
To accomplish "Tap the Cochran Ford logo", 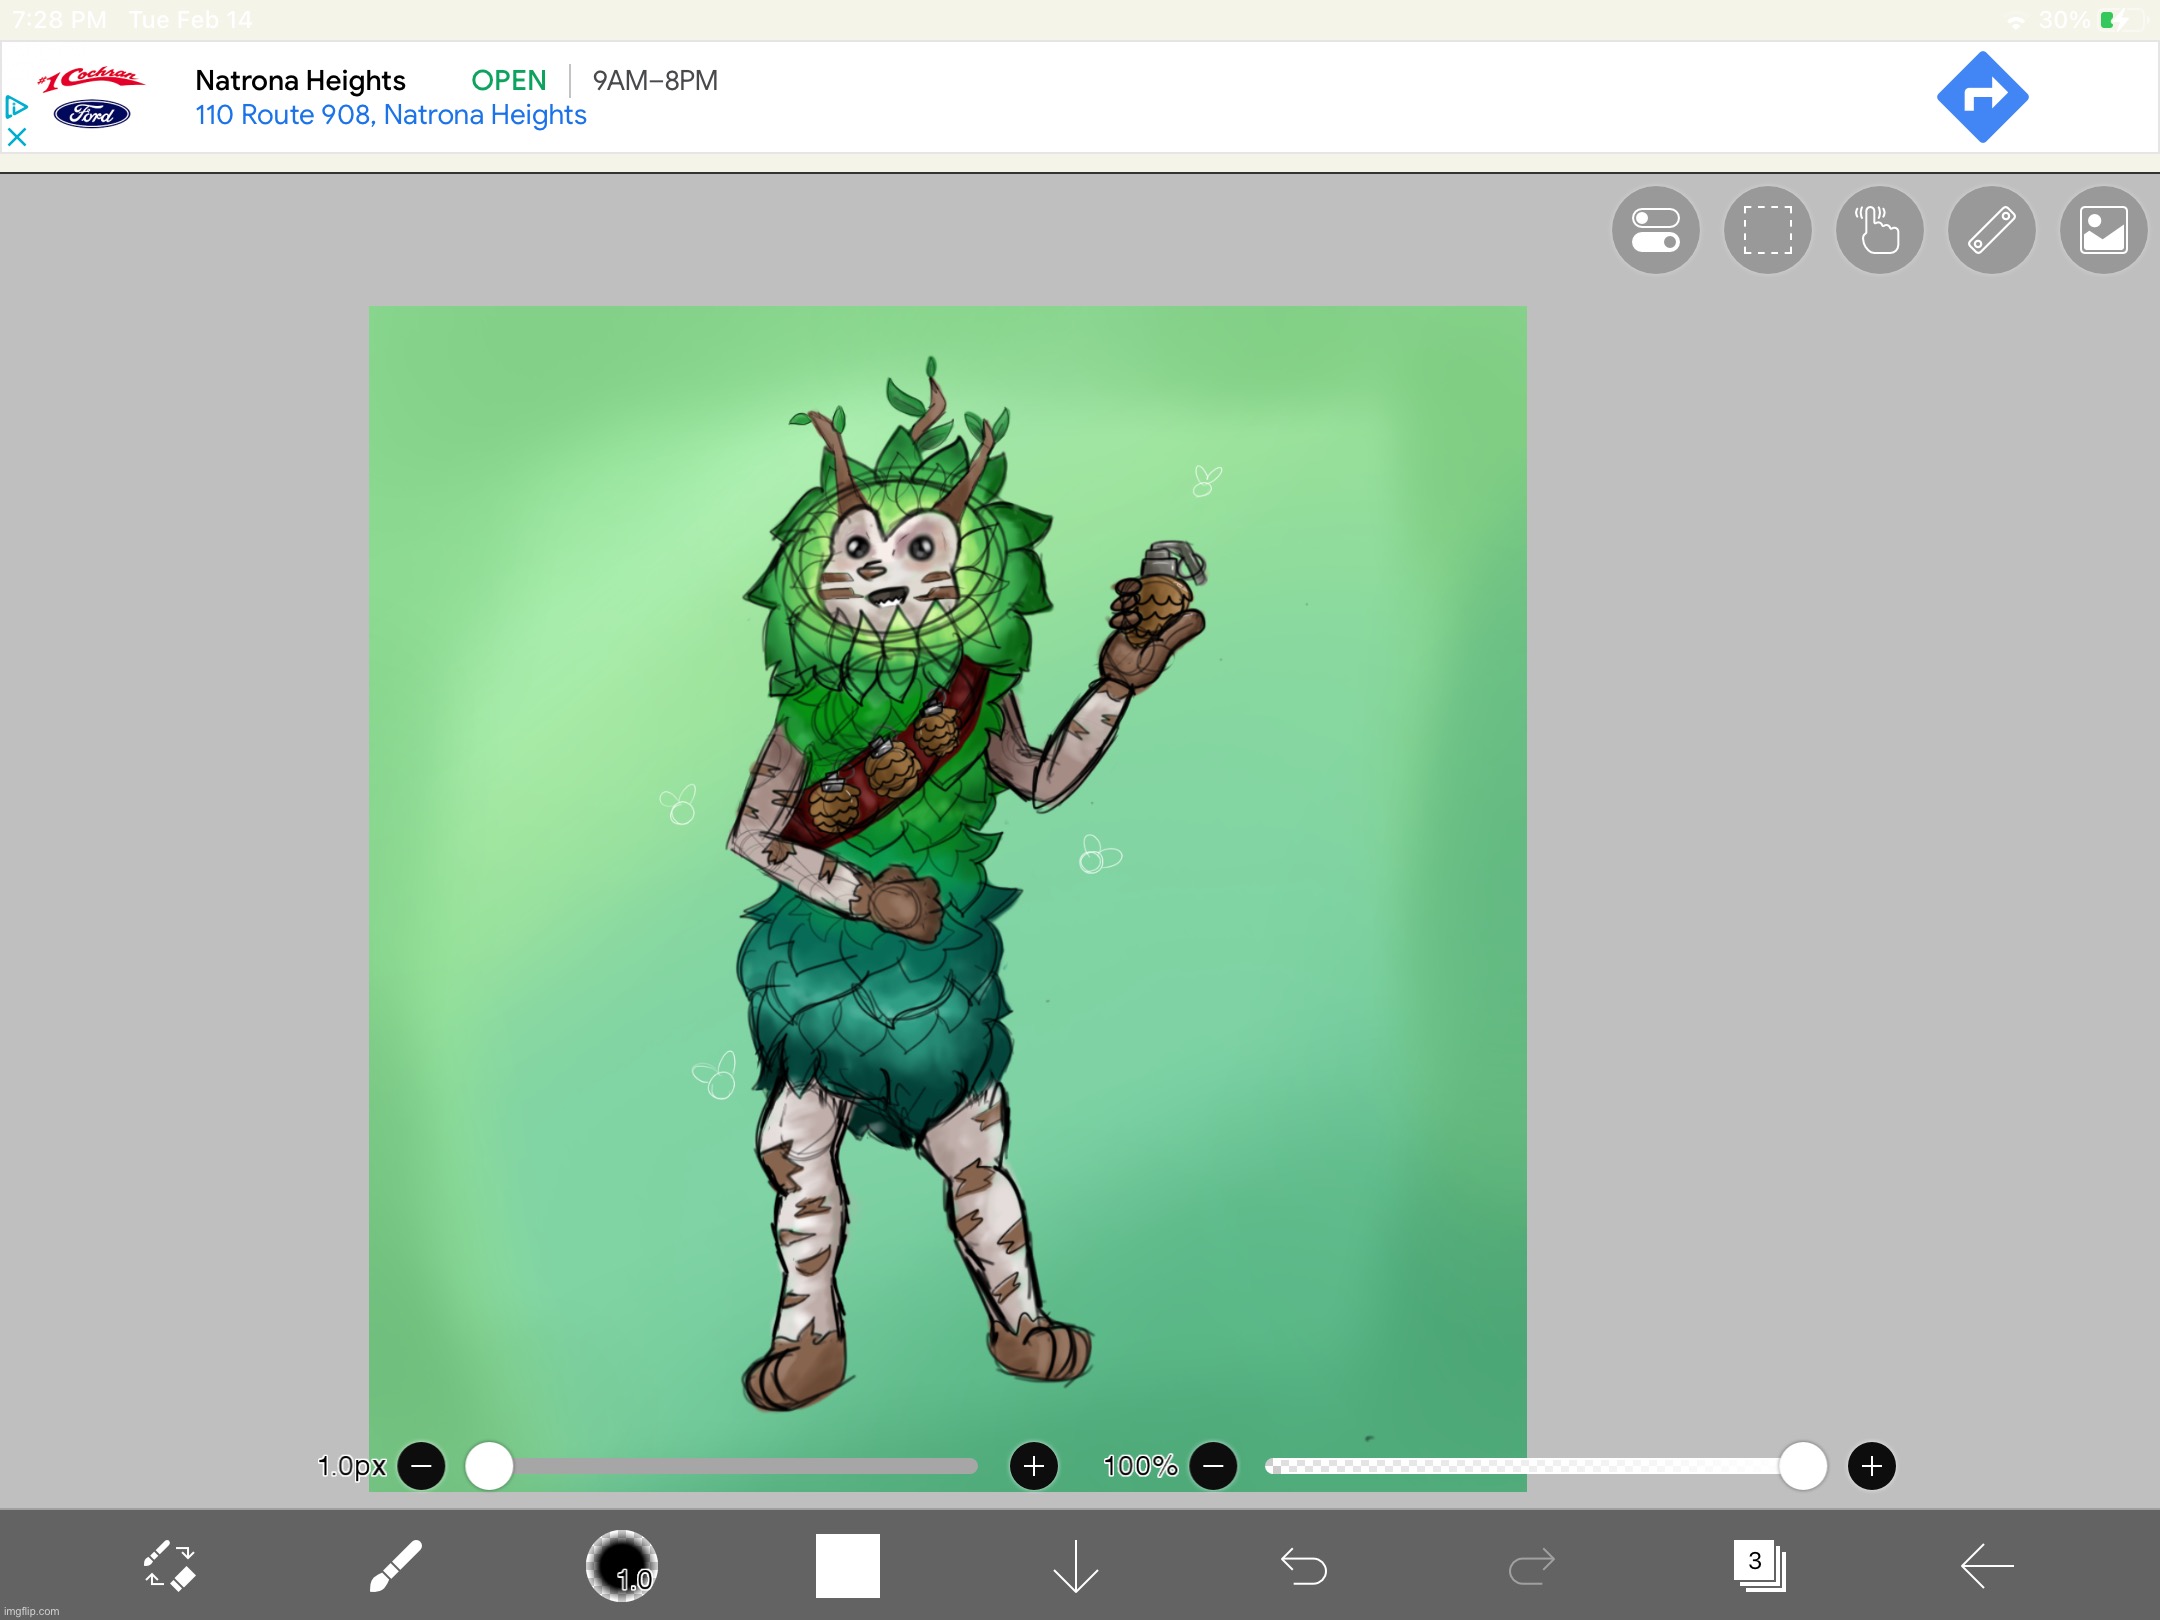I will point(91,97).
